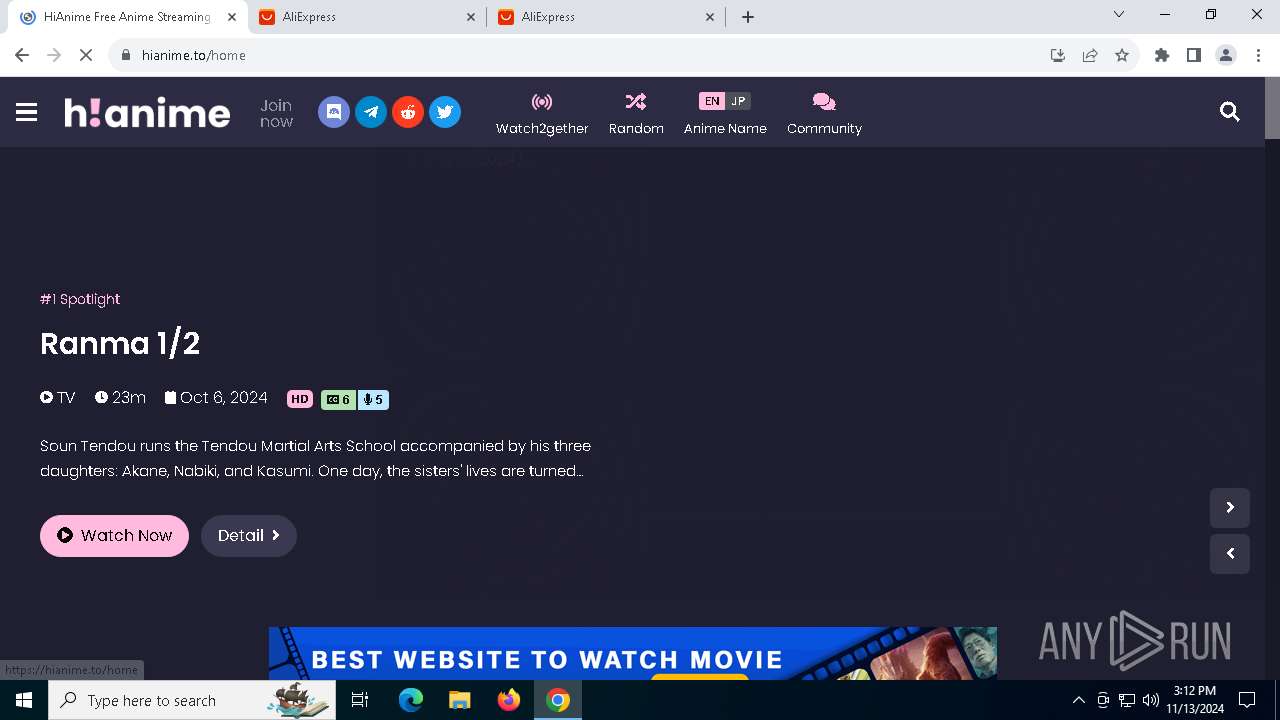The image size is (1280, 720).
Task: Click the install app icon
Action: click(x=1058, y=55)
